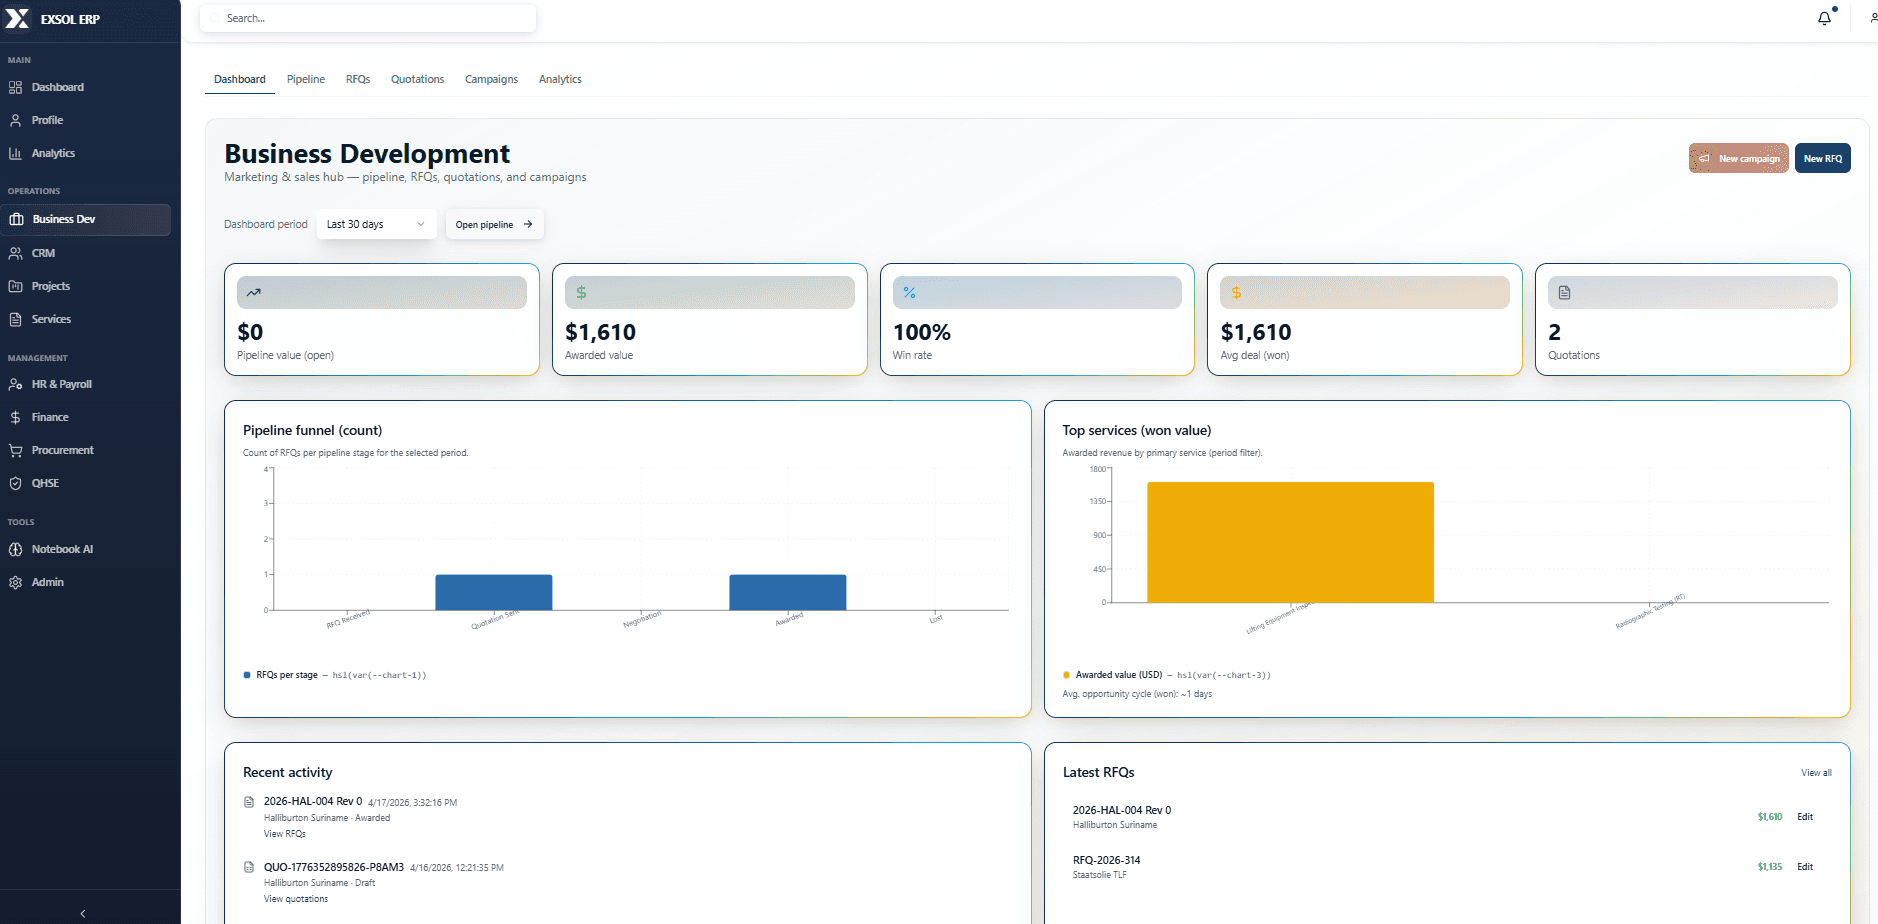The height and width of the screenshot is (924, 1878).
Task: Switch to the Dashboard tab
Action: (240, 79)
